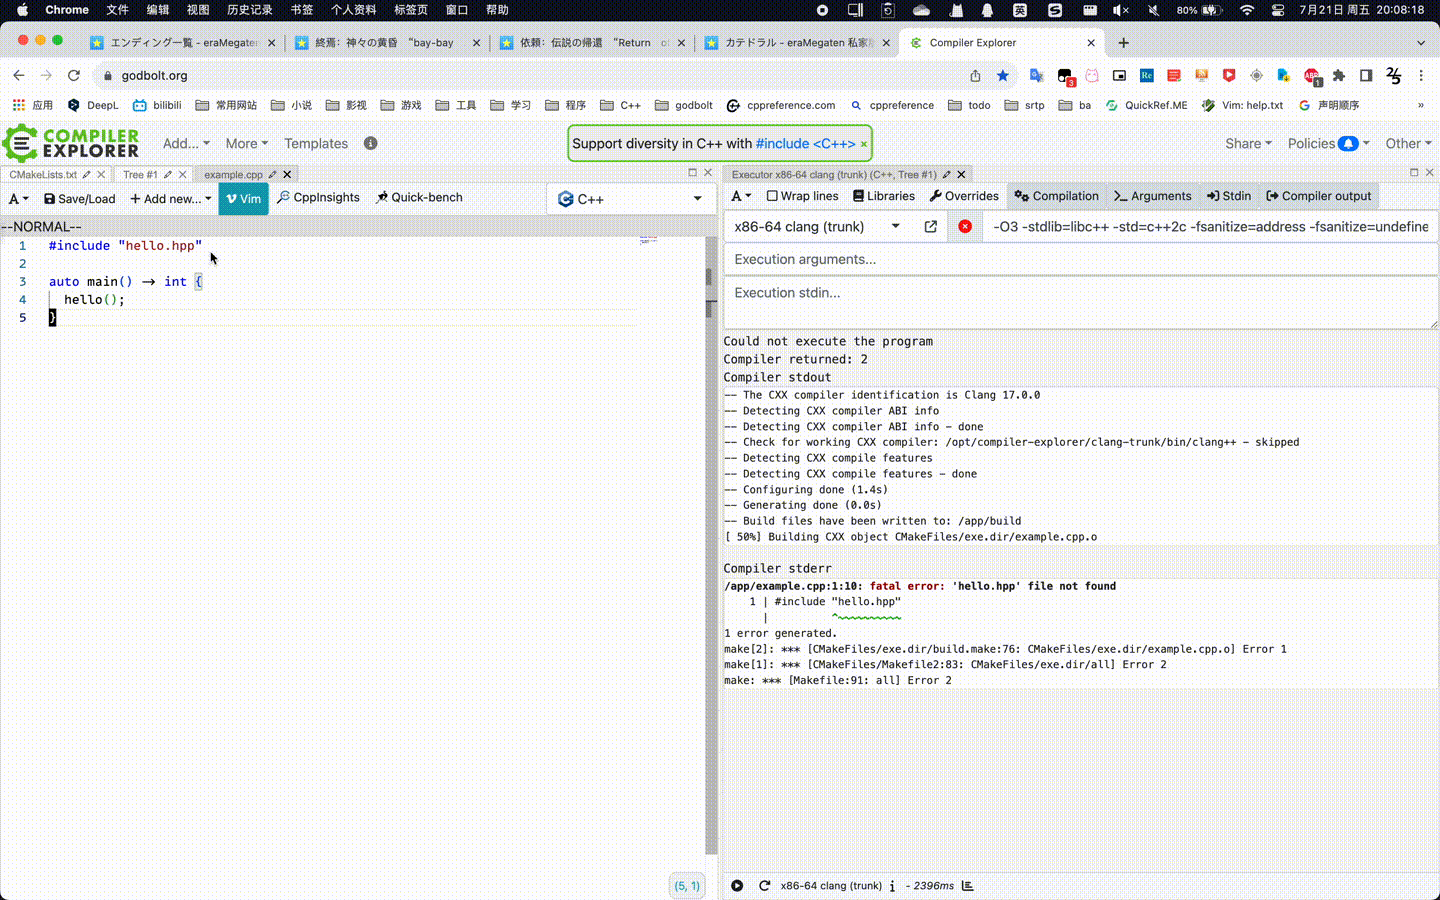
Task: Open the Libraries button
Action: (x=884, y=196)
